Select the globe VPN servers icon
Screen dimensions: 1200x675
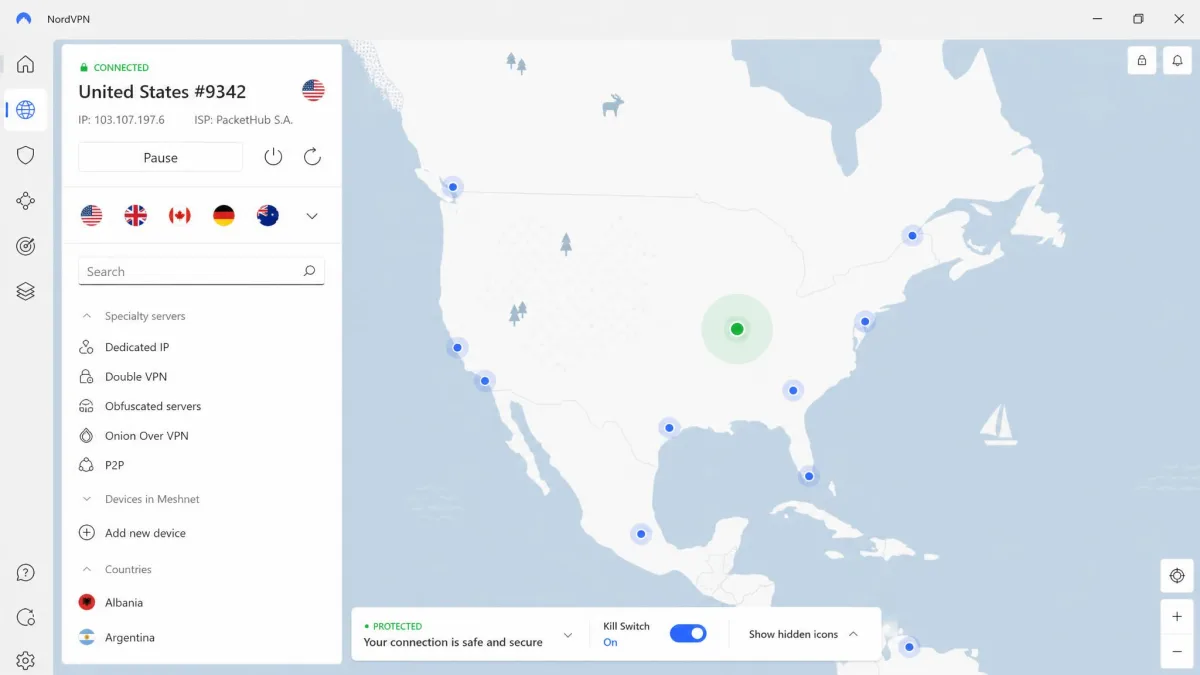(26, 110)
